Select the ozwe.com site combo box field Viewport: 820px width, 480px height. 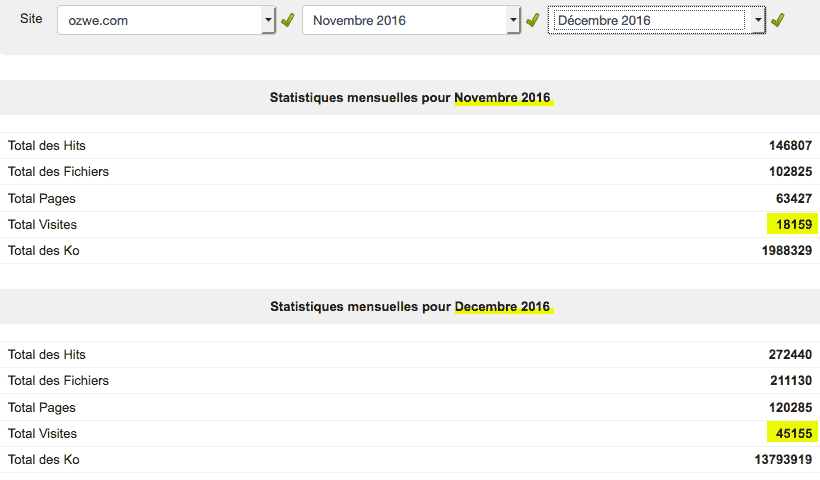[x=166, y=20]
